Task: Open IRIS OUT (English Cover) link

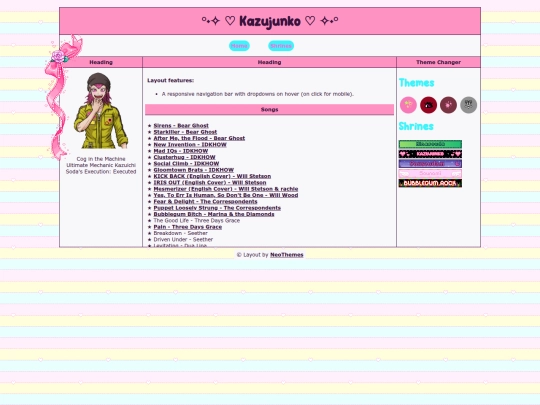Action: pos(210,183)
